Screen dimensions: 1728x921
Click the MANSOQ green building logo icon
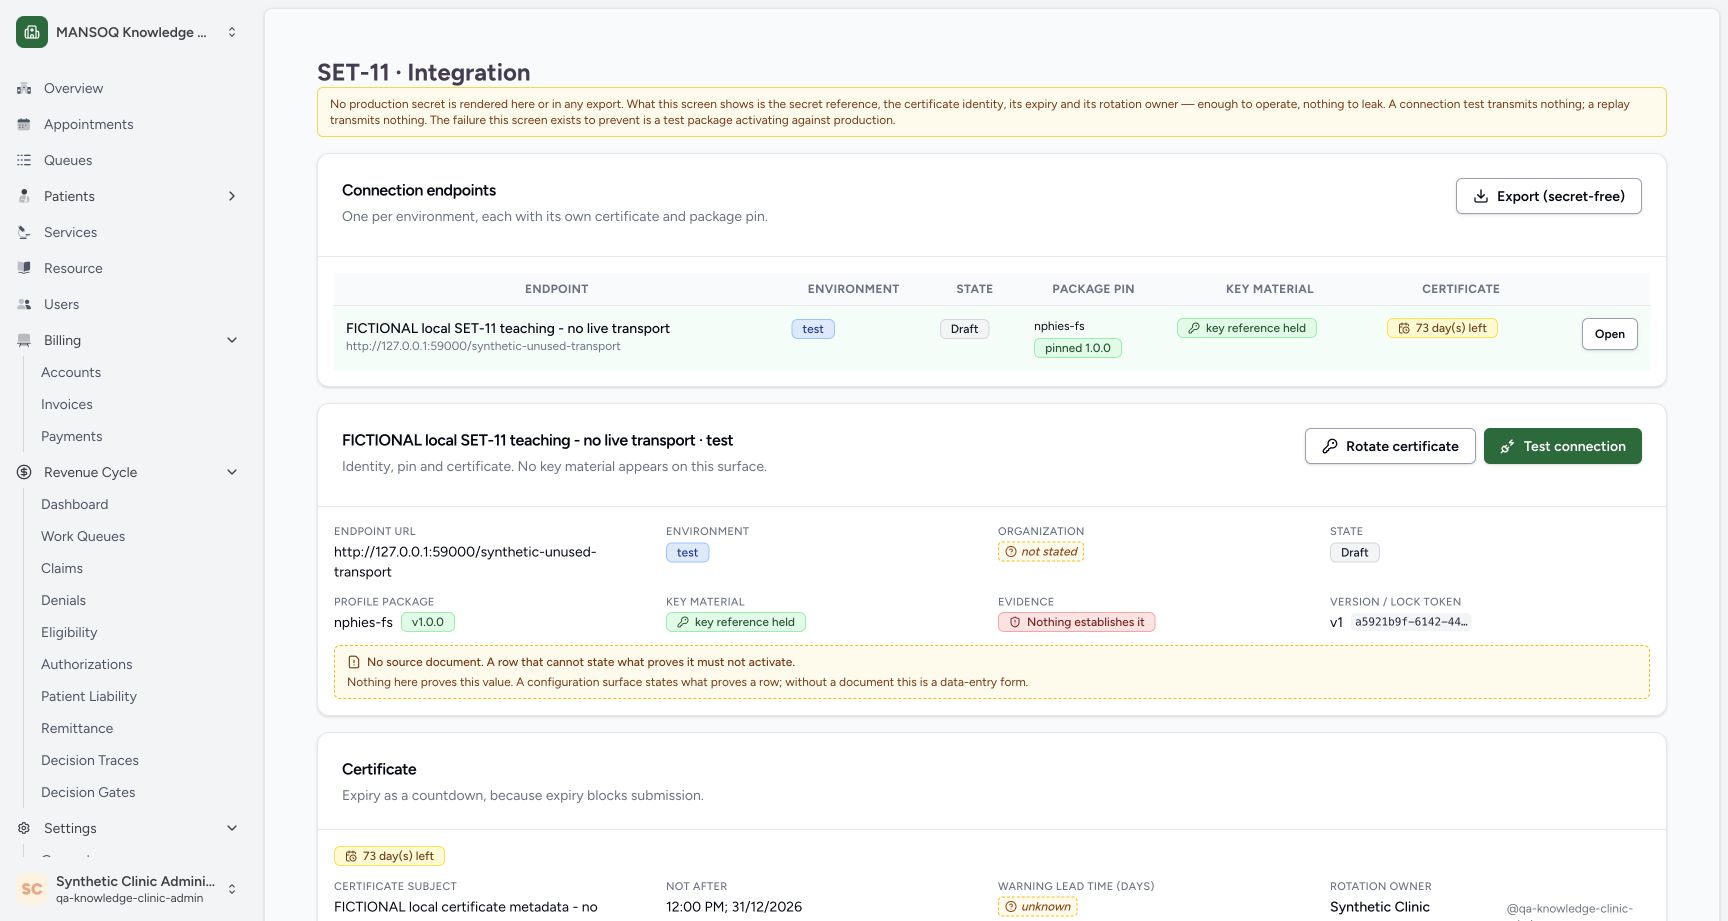pyautogui.click(x=32, y=32)
